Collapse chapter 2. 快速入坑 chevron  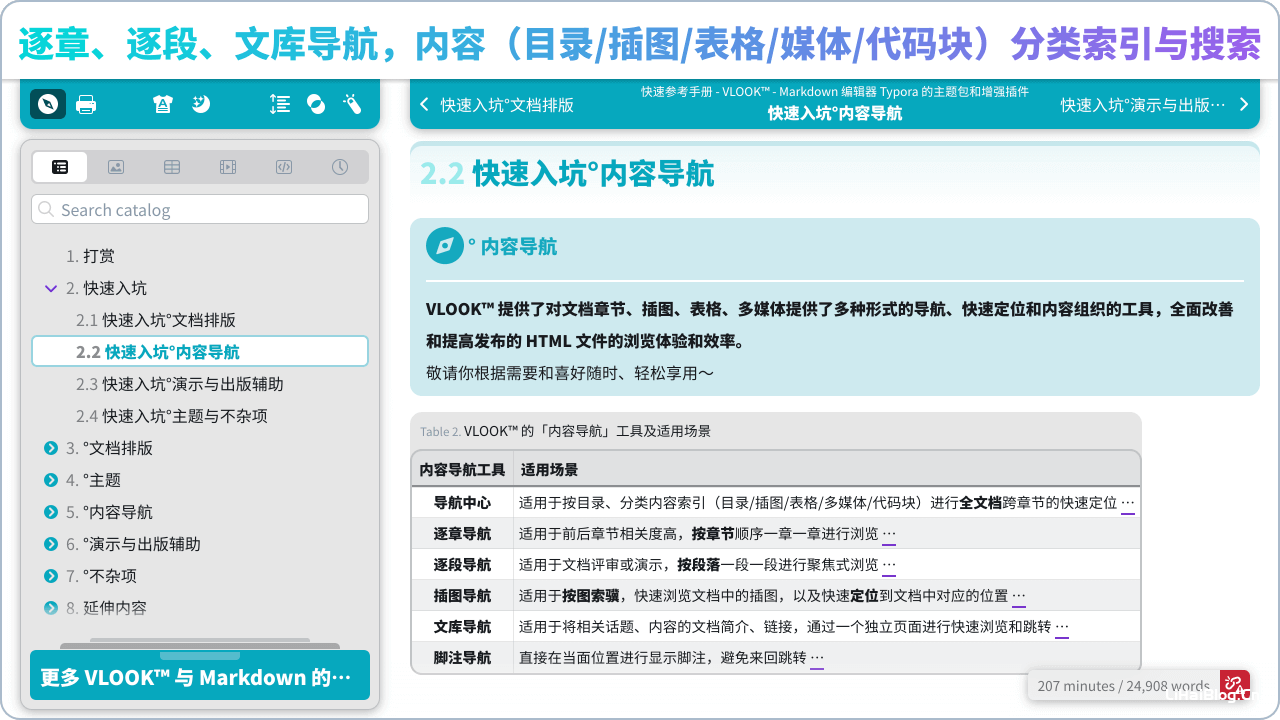pos(51,288)
